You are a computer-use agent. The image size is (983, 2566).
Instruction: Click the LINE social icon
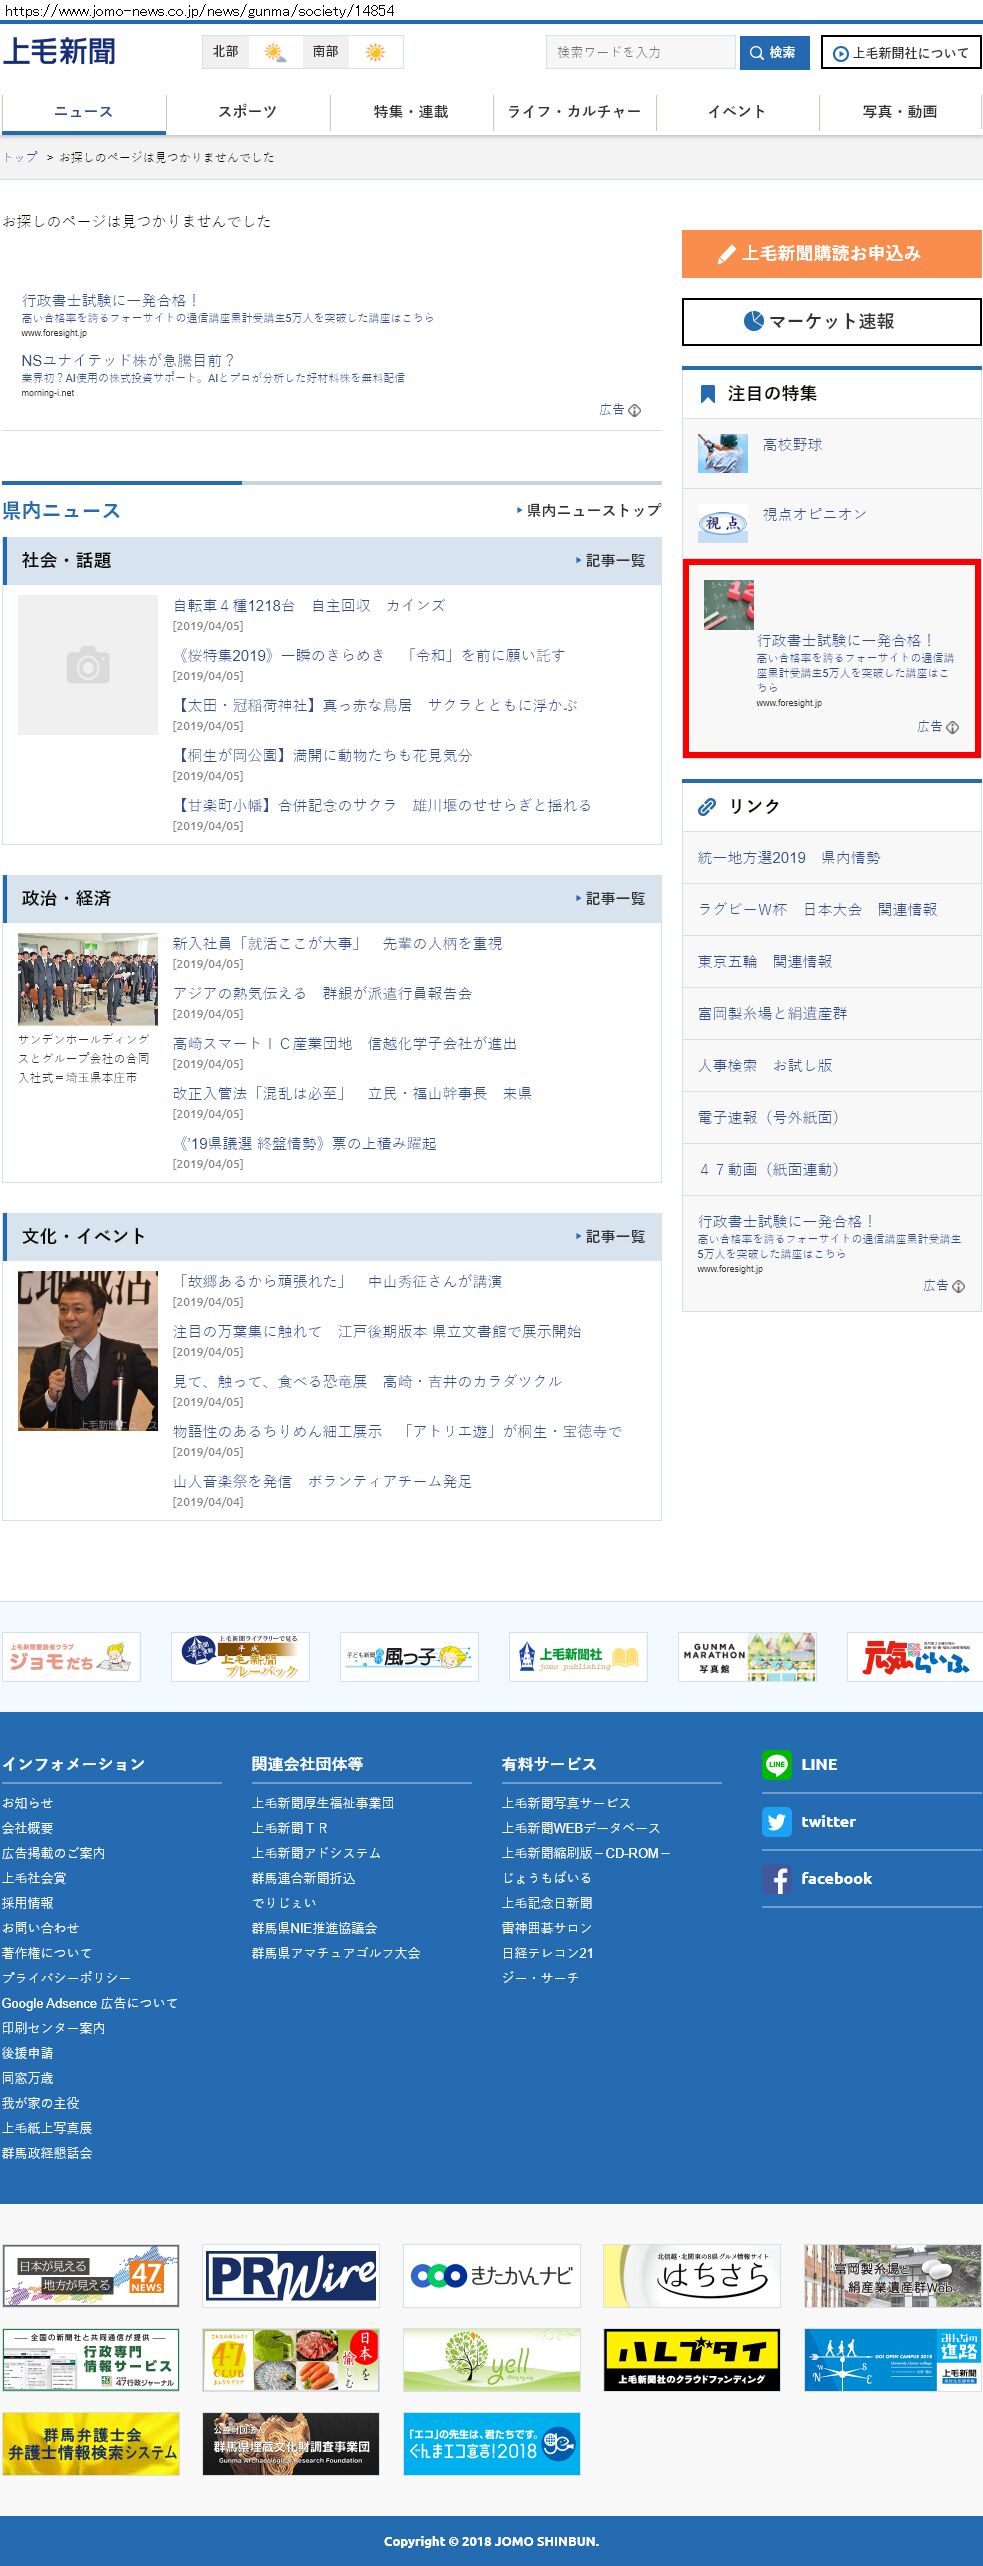[x=776, y=1765]
